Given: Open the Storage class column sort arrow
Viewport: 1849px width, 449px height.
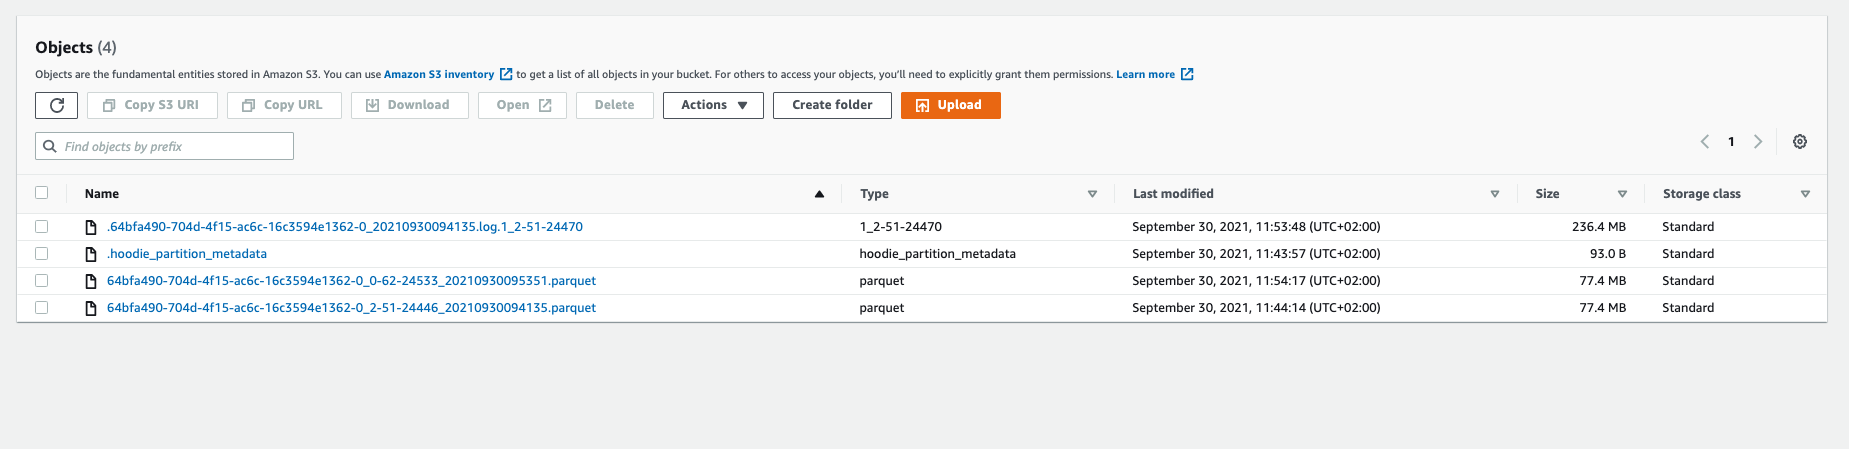Looking at the screenshot, I should click(x=1805, y=194).
